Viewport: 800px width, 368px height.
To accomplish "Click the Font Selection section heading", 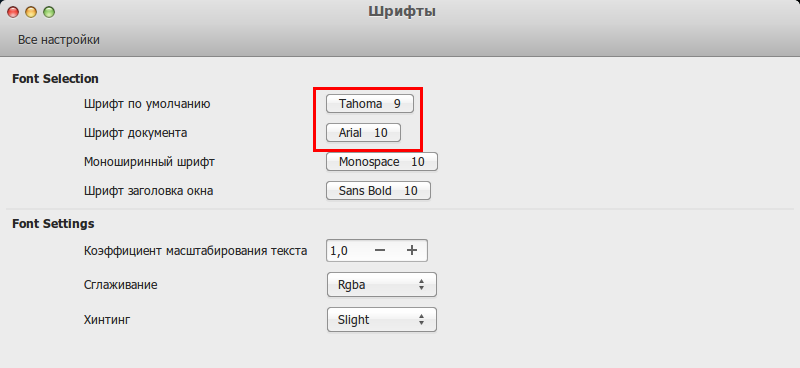I will click(x=55, y=79).
